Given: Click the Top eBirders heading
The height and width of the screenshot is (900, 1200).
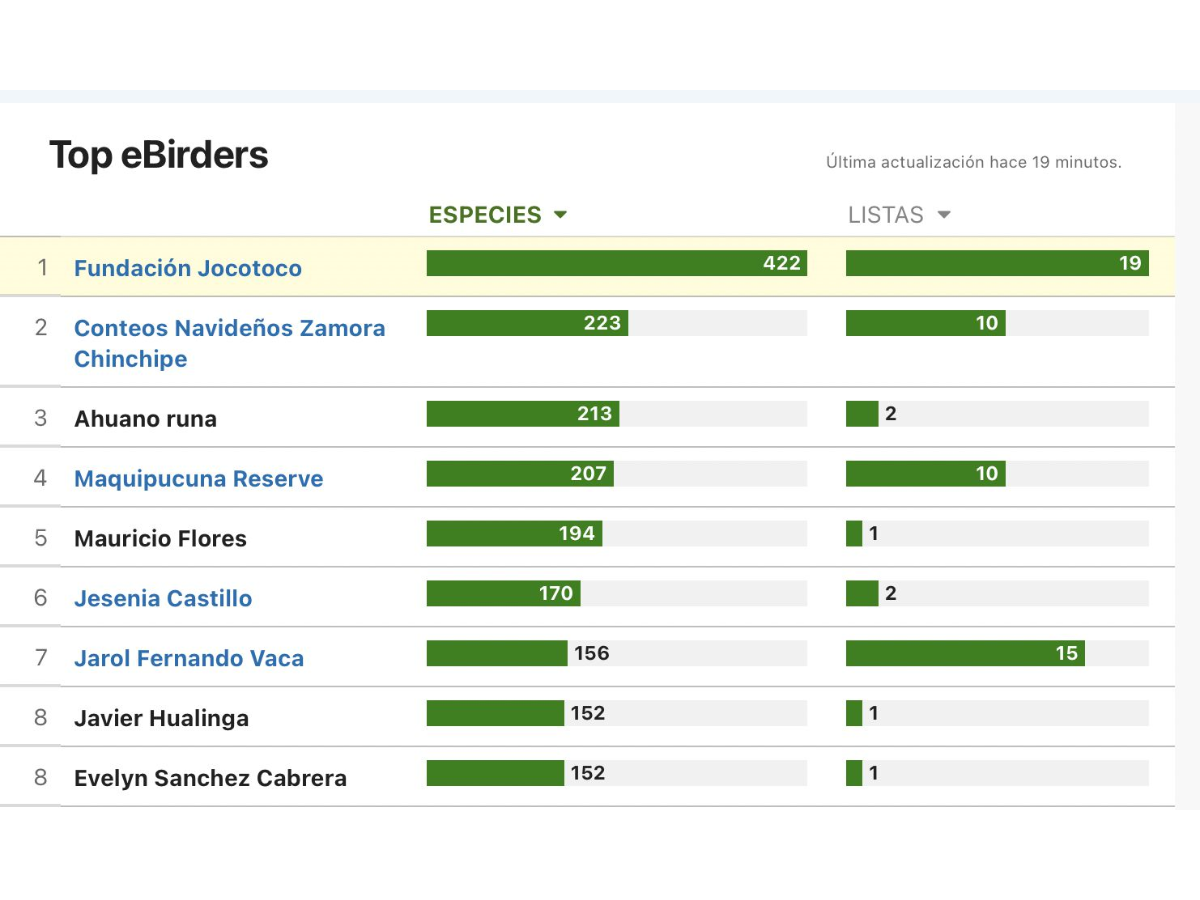Looking at the screenshot, I should pos(159,156).
